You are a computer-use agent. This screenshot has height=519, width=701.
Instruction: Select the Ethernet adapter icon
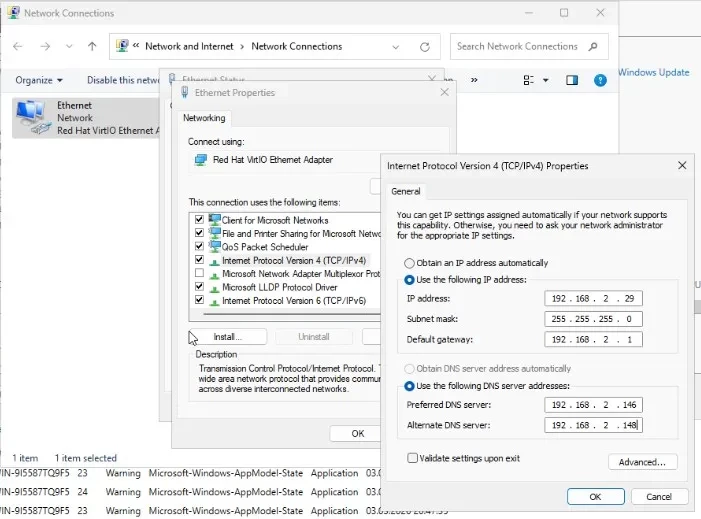(33, 117)
